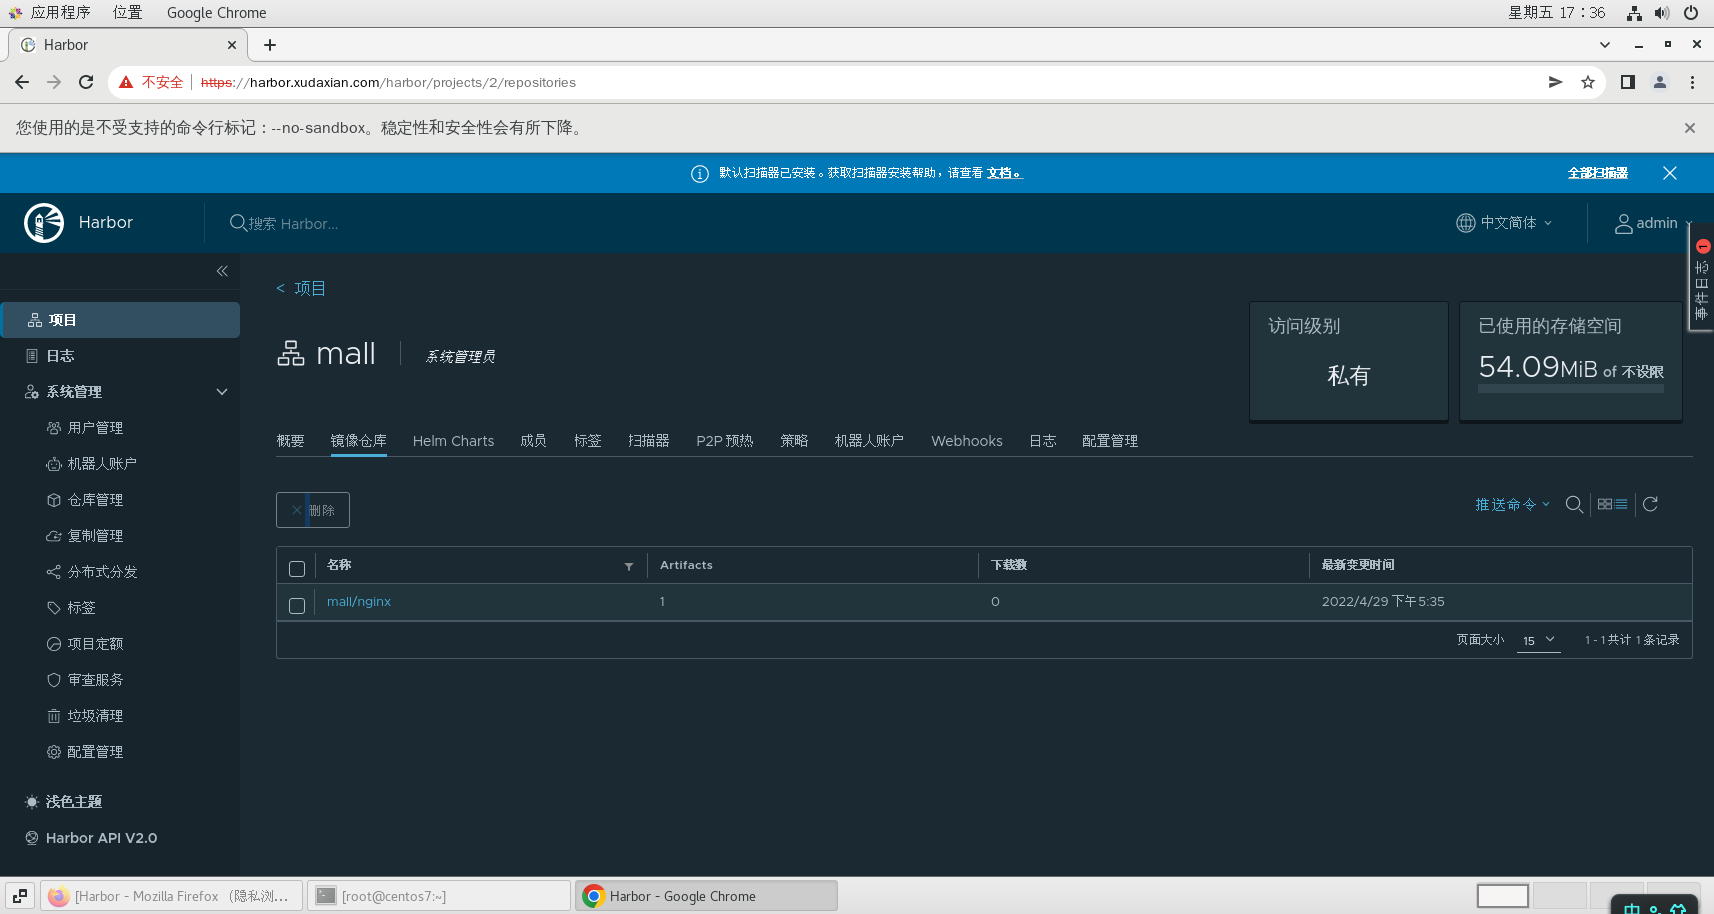Click the search magnifier in Harbor header
The height and width of the screenshot is (914, 1714).
[x=238, y=223]
